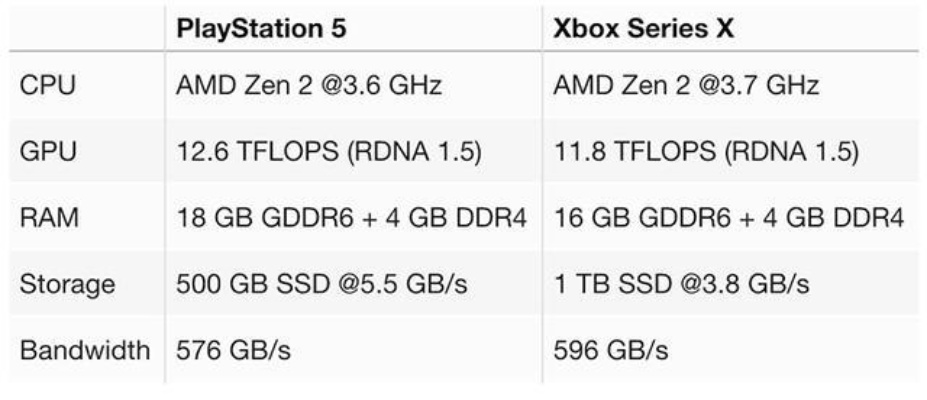Click the 1 TB SSD @3.8 GB/s cell
This screenshot has height=400, width=927.
pos(680,284)
